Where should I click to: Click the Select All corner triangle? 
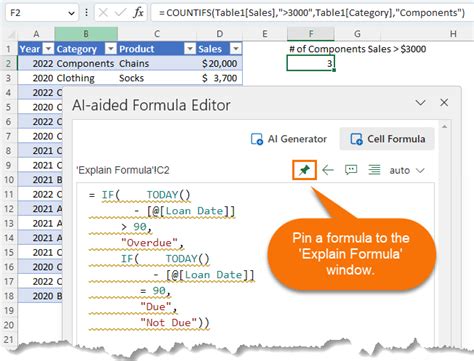pyautogui.click(x=11, y=35)
